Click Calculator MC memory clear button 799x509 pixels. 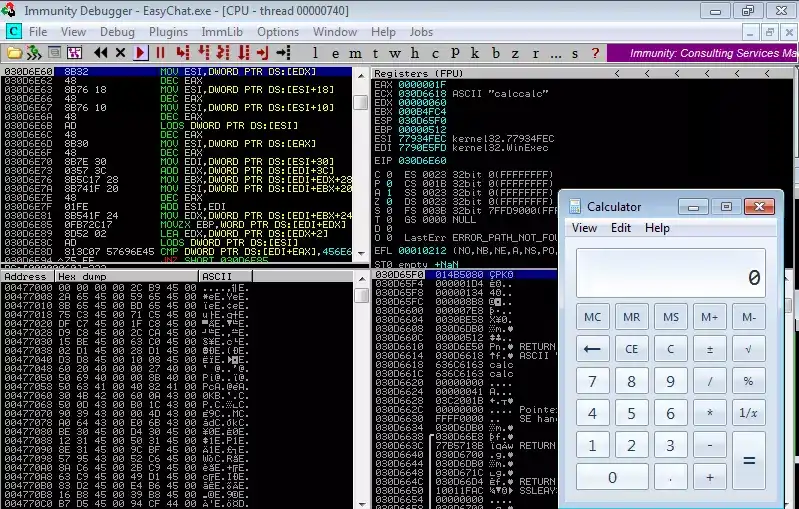[592, 317]
